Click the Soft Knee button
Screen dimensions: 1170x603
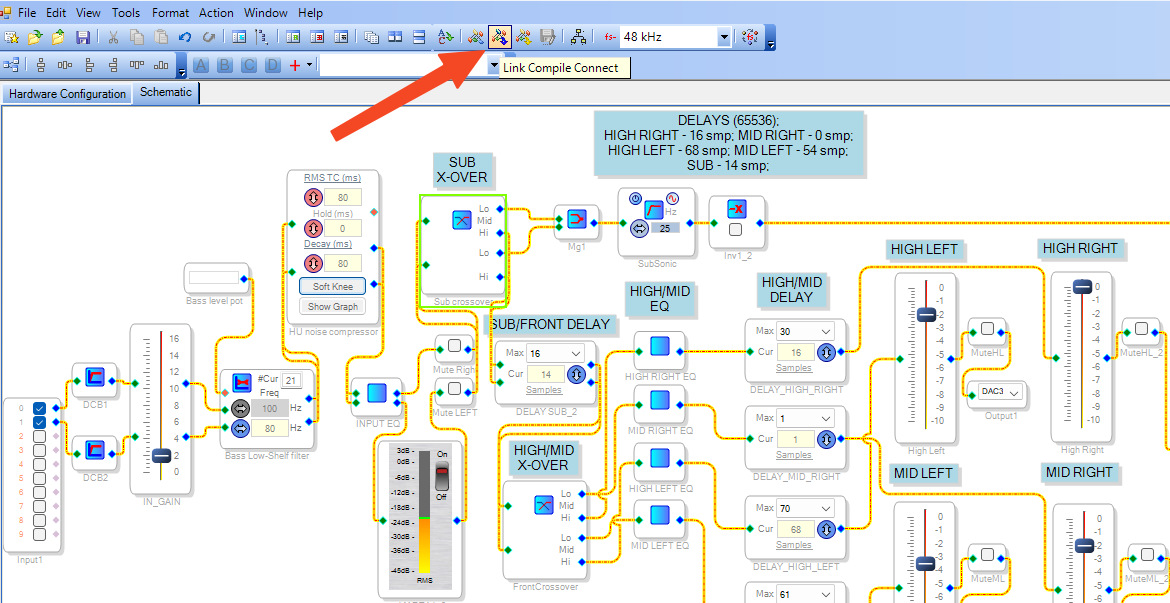(332, 287)
